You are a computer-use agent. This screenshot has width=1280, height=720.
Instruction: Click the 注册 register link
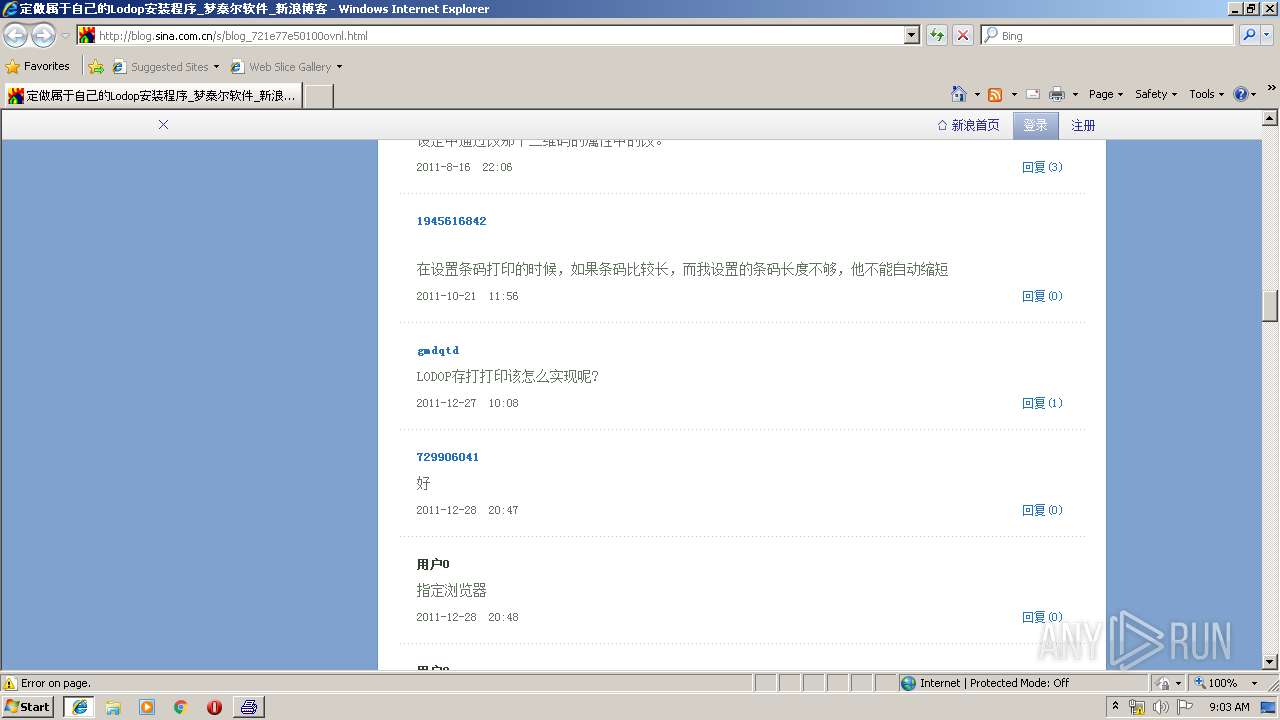pos(1083,125)
